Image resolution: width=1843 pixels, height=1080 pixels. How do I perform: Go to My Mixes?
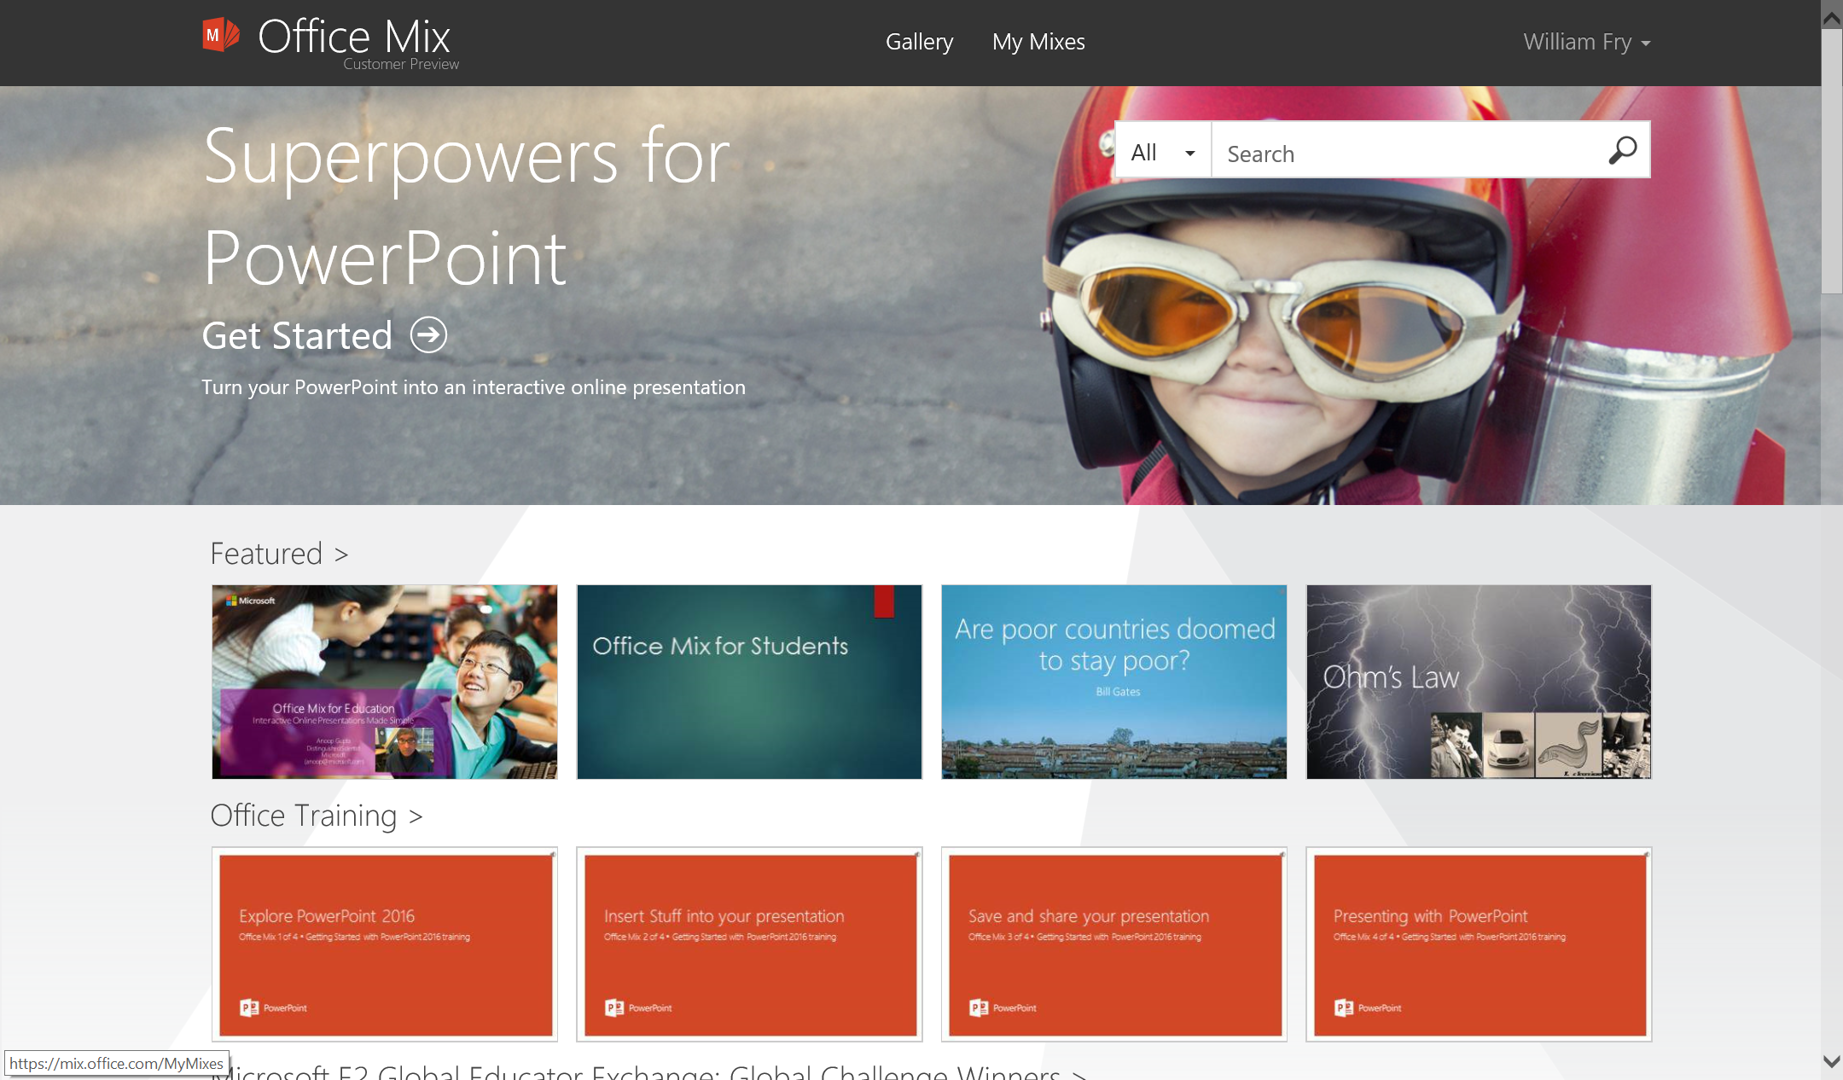[x=1038, y=42]
